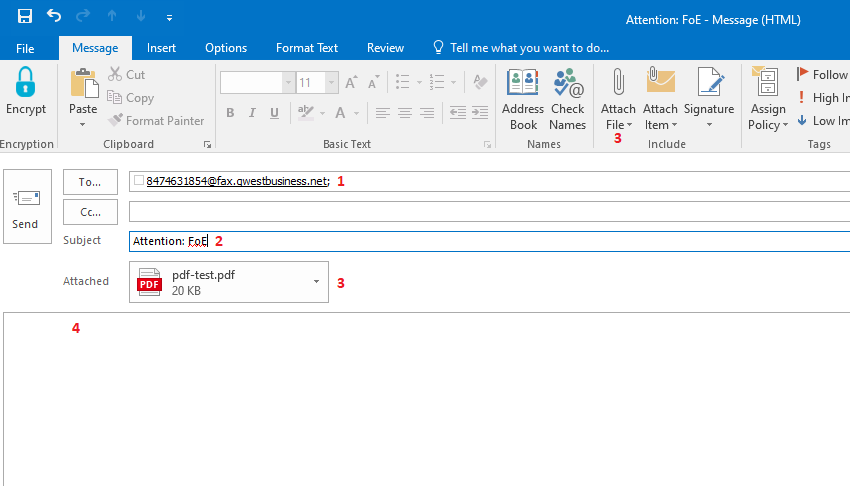Open the font color picker arrow
The height and width of the screenshot is (486, 850).
[357, 113]
